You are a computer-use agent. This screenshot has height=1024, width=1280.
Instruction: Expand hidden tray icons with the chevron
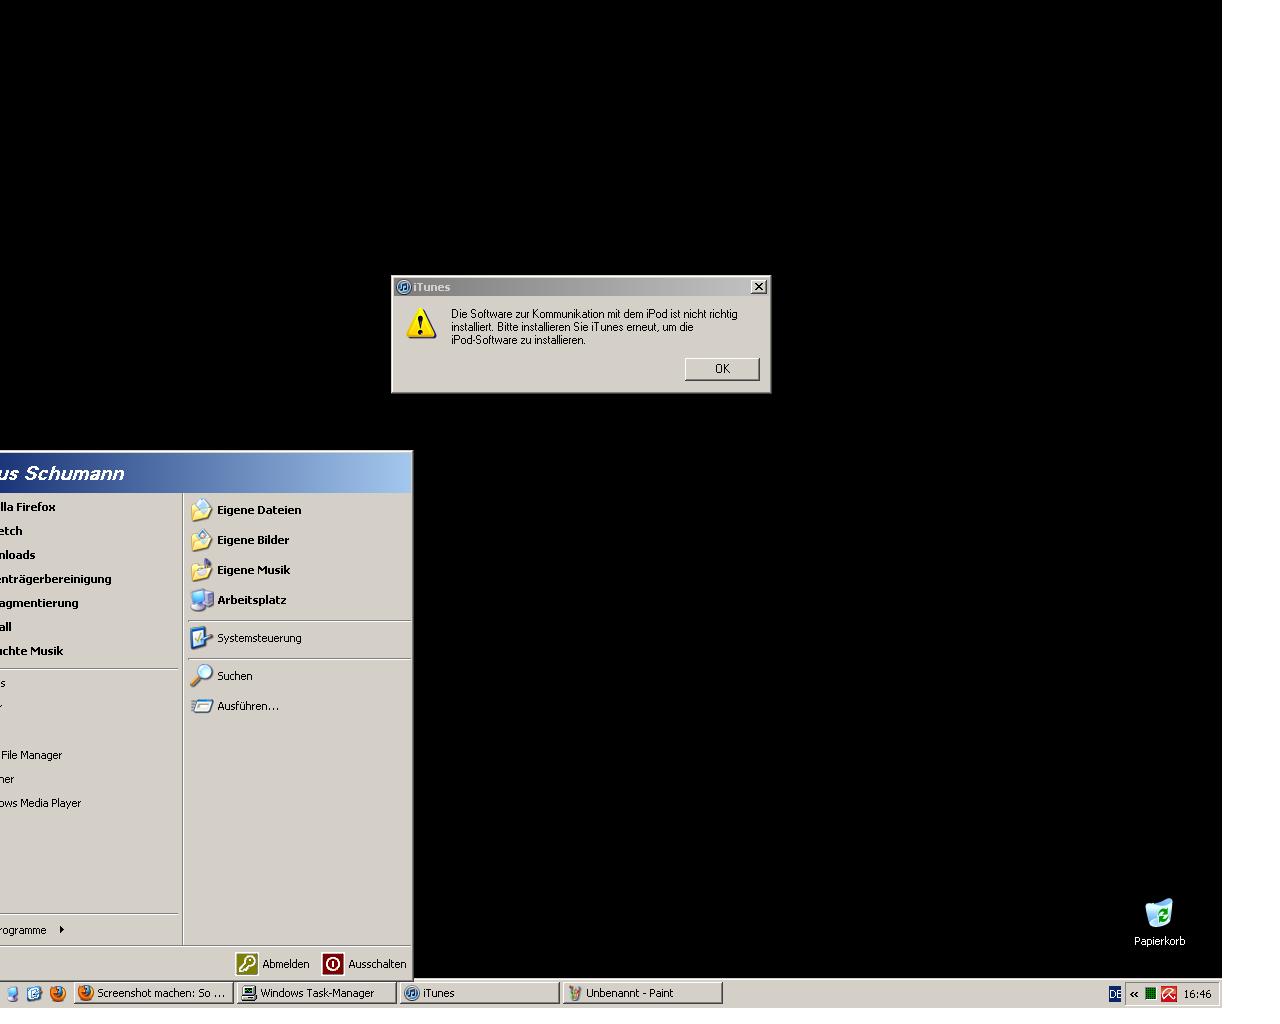pyautogui.click(x=1134, y=994)
